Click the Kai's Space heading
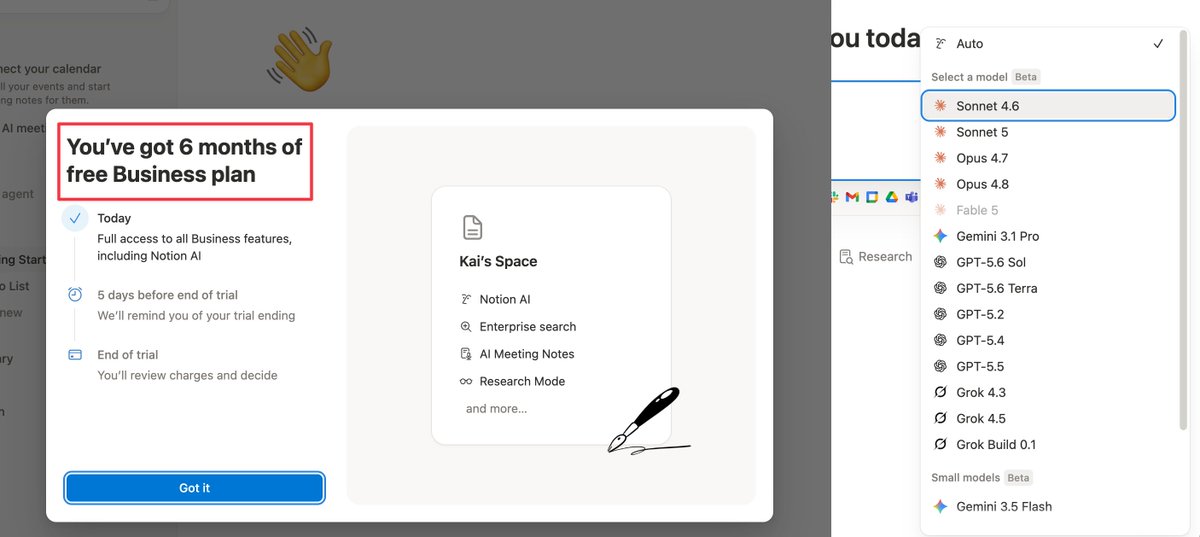Viewport: 1200px width, 537px height. 498,261
